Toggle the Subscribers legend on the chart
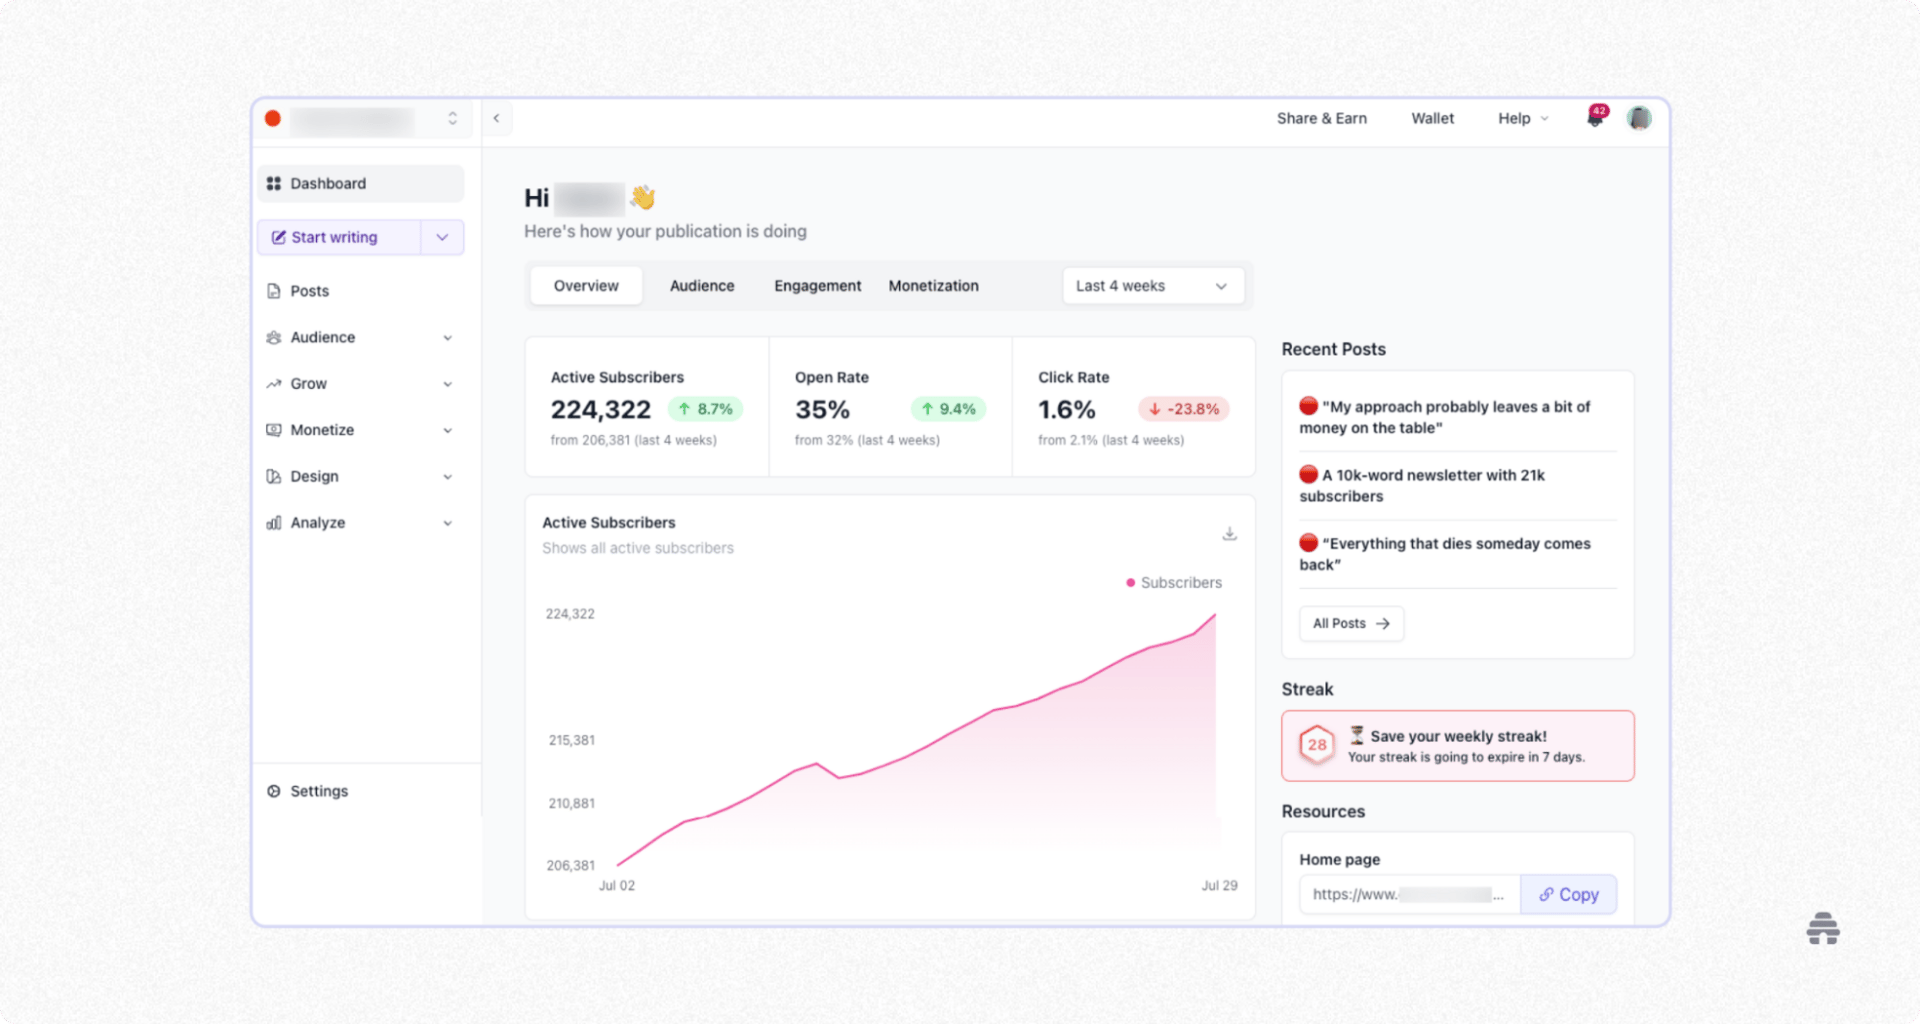 pyautogui.click(x=1173, y=582)
